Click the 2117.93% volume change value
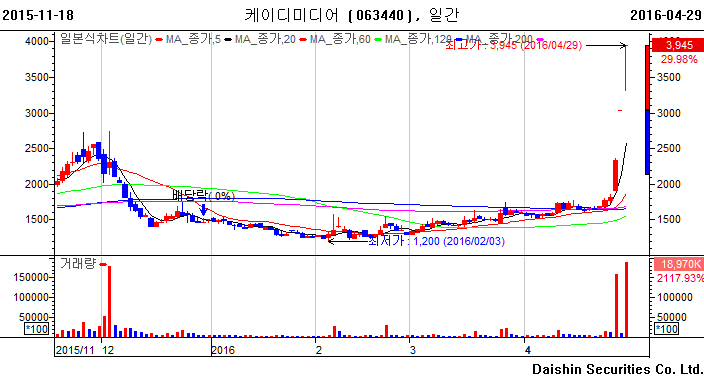This screenshot has height=381, width=704. coord(680,278)
